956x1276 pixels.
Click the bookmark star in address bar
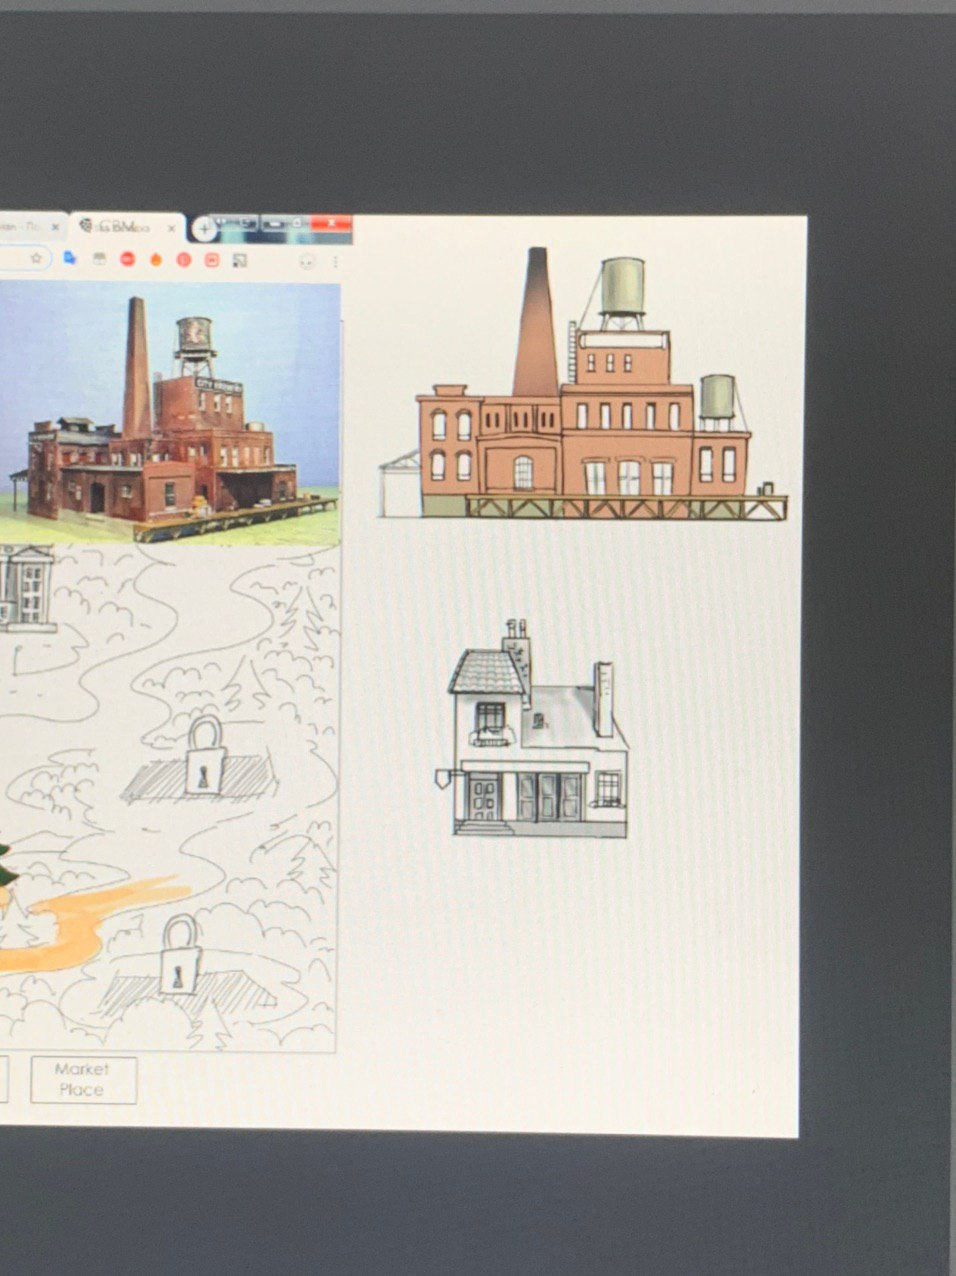(x=36, y=259)
